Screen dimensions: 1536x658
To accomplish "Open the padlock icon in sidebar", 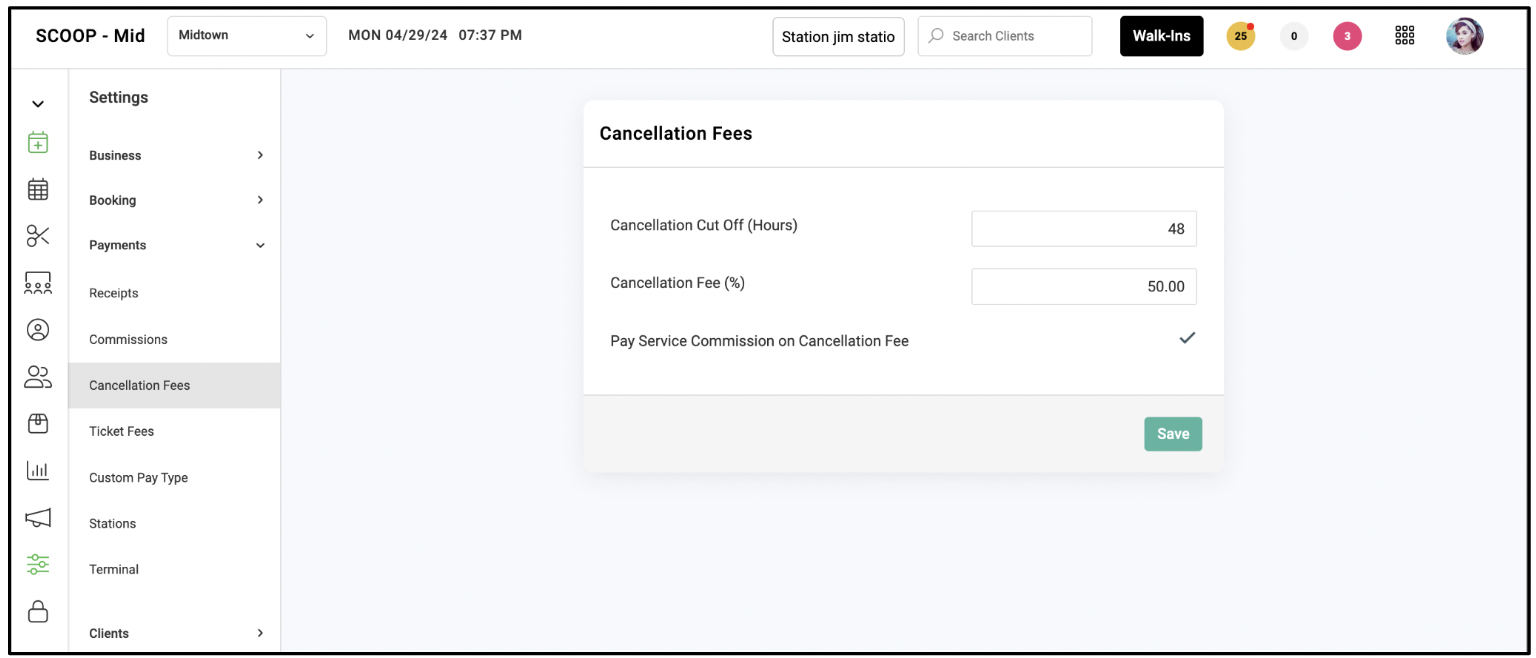I will 38,610.
